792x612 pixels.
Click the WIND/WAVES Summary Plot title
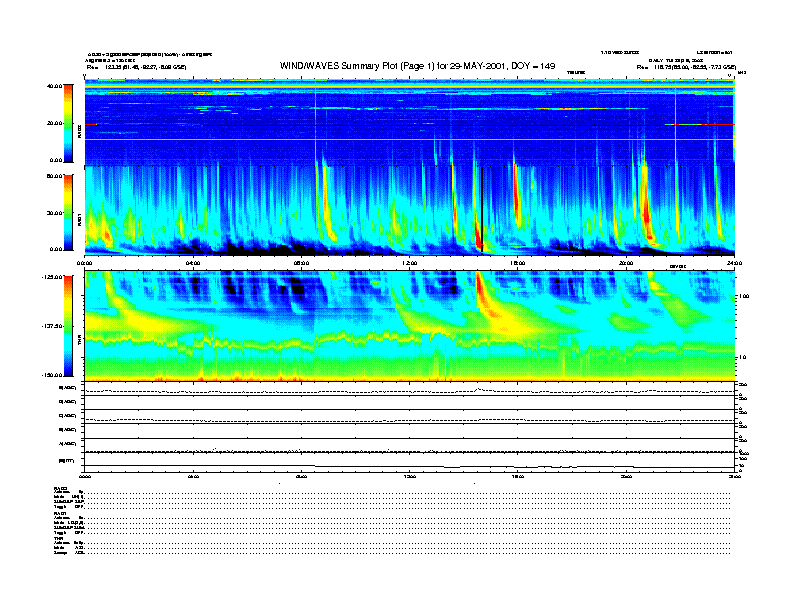[417, 66]
